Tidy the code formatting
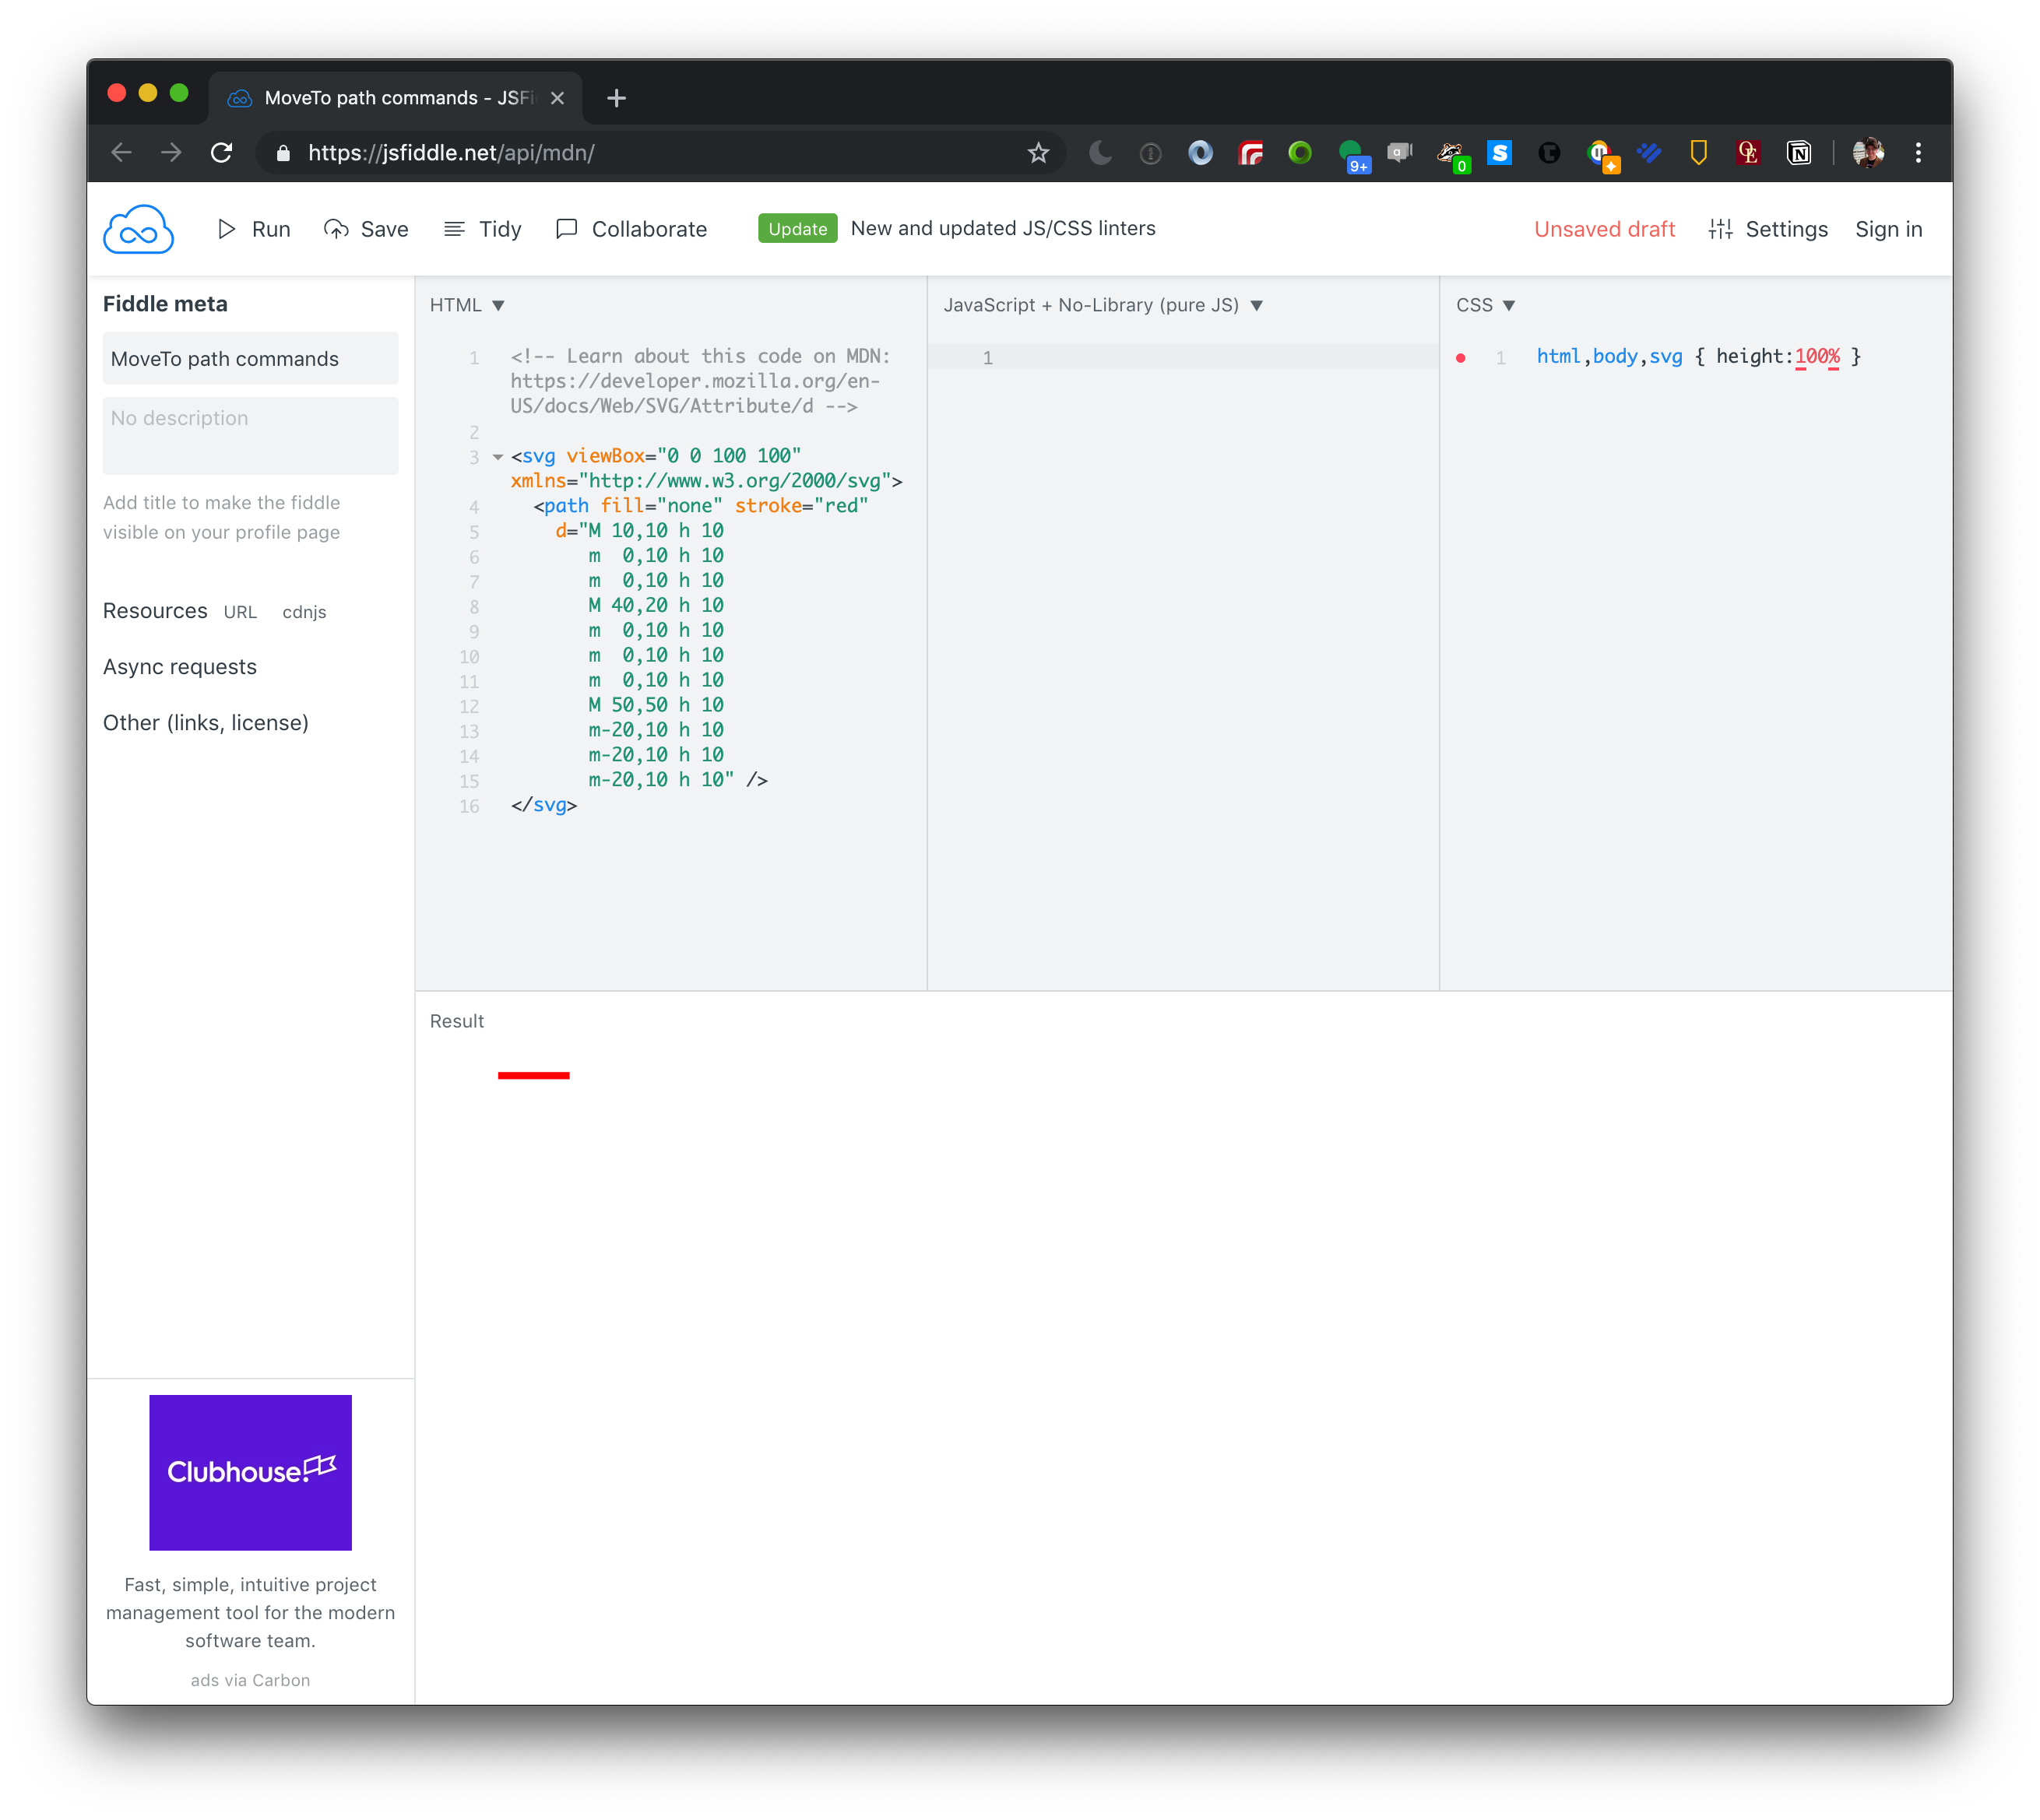Viewport: 2040px width, 1820px height. [483, 228]
